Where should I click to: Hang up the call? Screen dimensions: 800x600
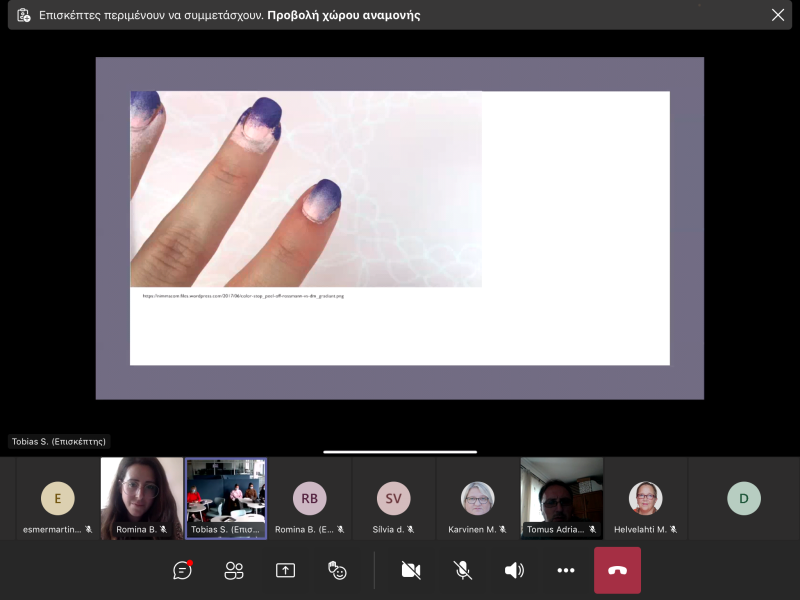coord(617,570)
